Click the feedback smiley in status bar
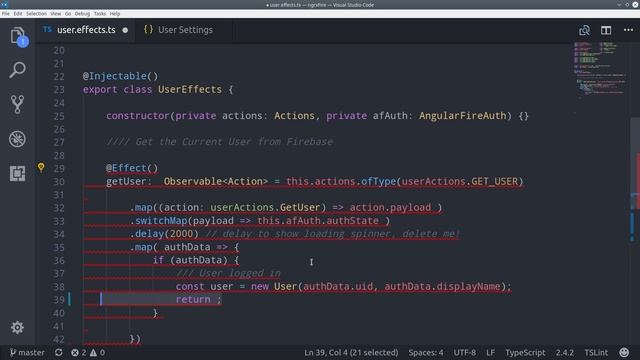 624,352
